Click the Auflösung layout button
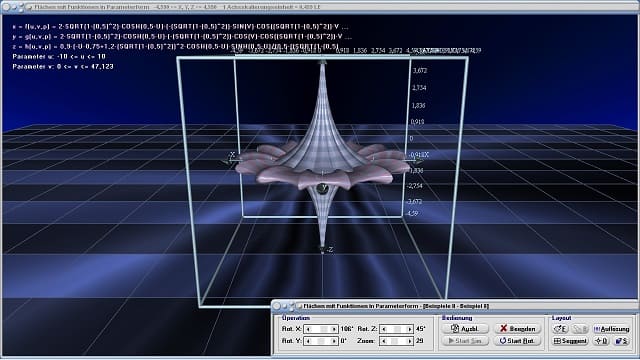The image size is (640, 360). click(611, 329)
